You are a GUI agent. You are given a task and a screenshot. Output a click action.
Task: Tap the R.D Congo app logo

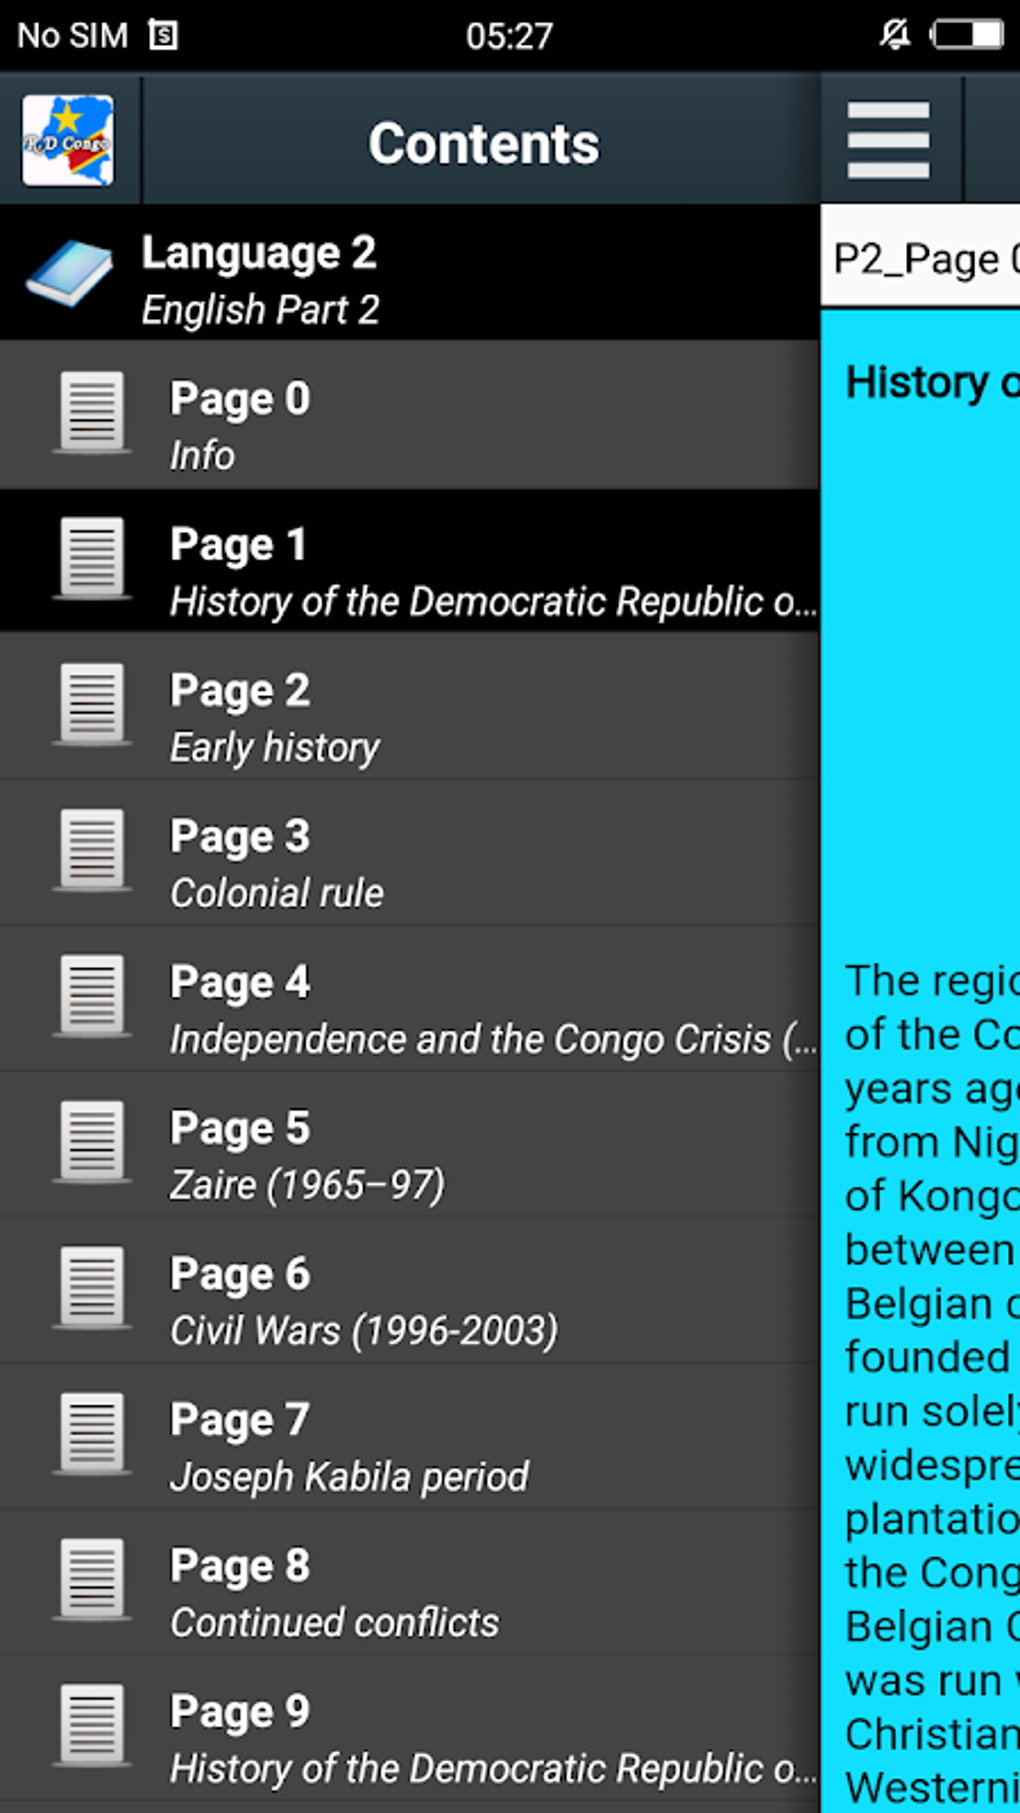(x=68, y=141)
